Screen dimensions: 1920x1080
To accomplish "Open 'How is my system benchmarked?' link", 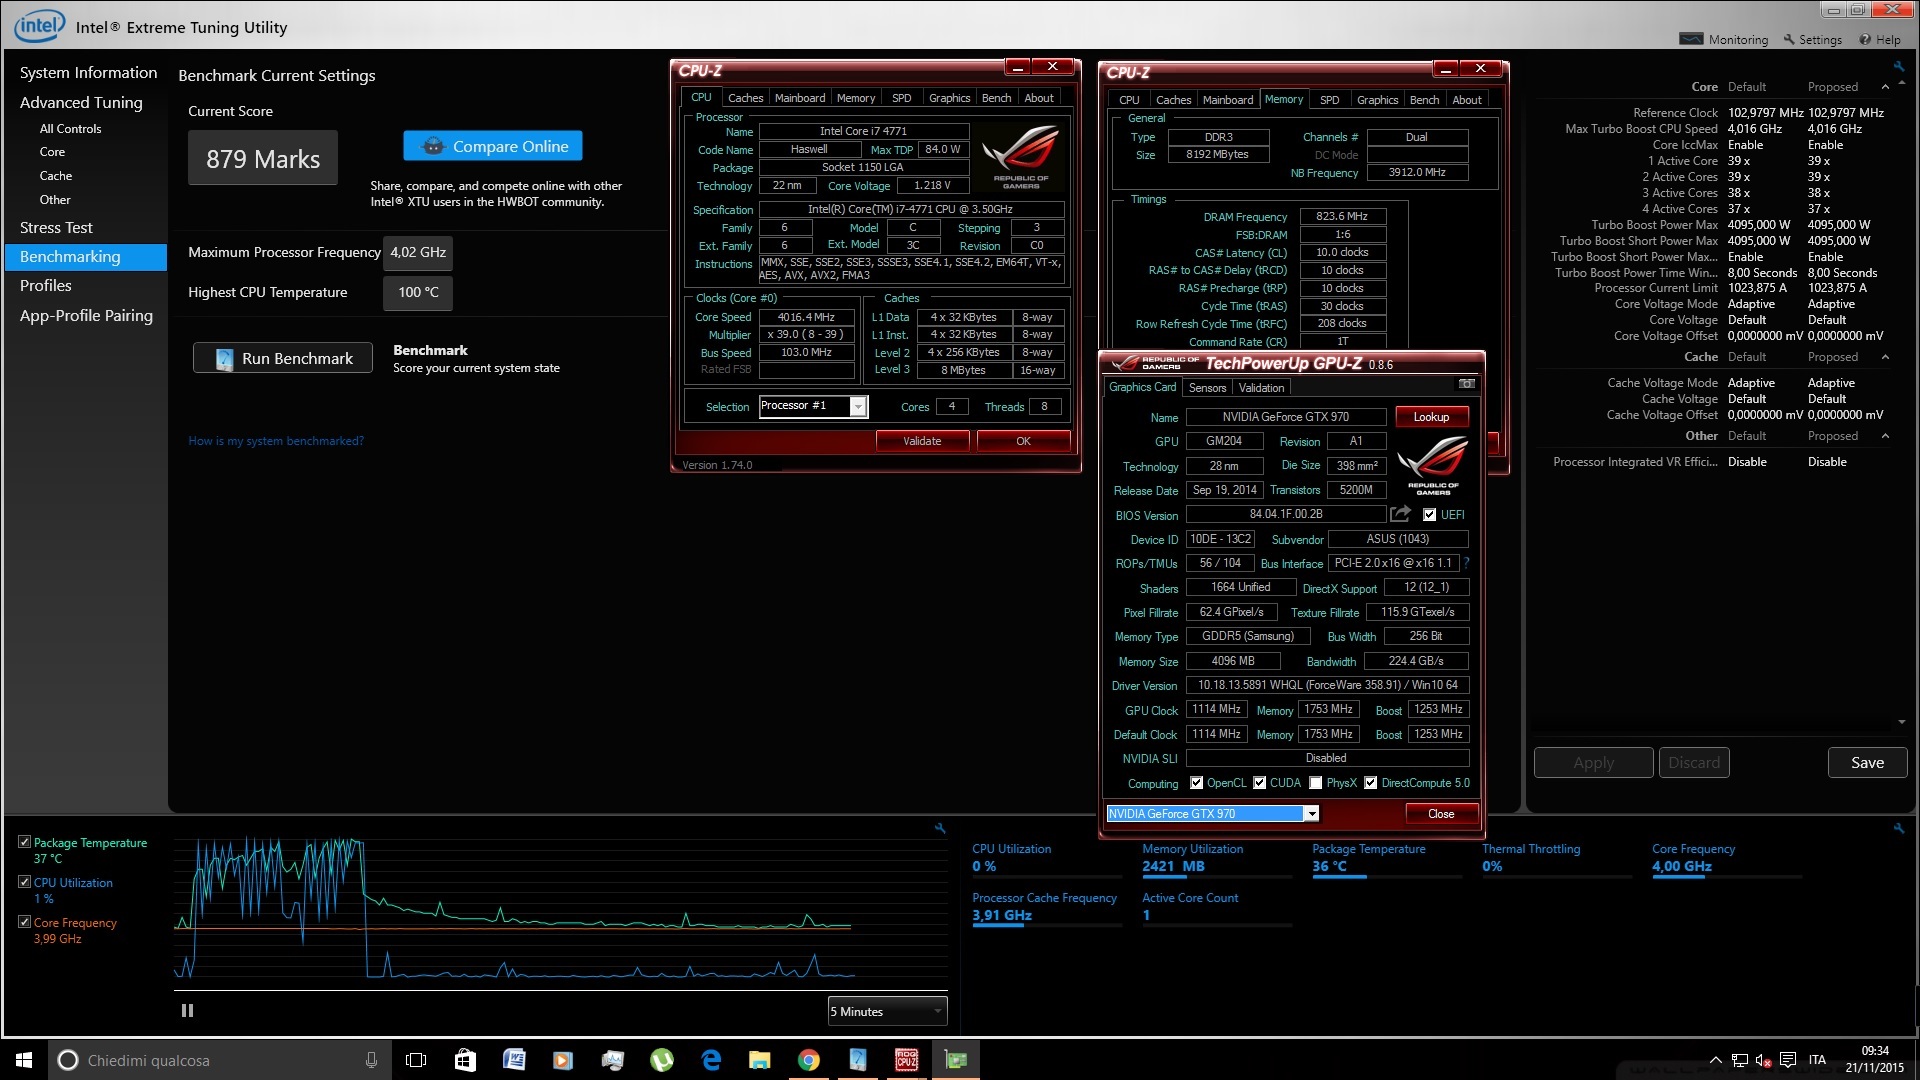I will [x=276, y=441].
